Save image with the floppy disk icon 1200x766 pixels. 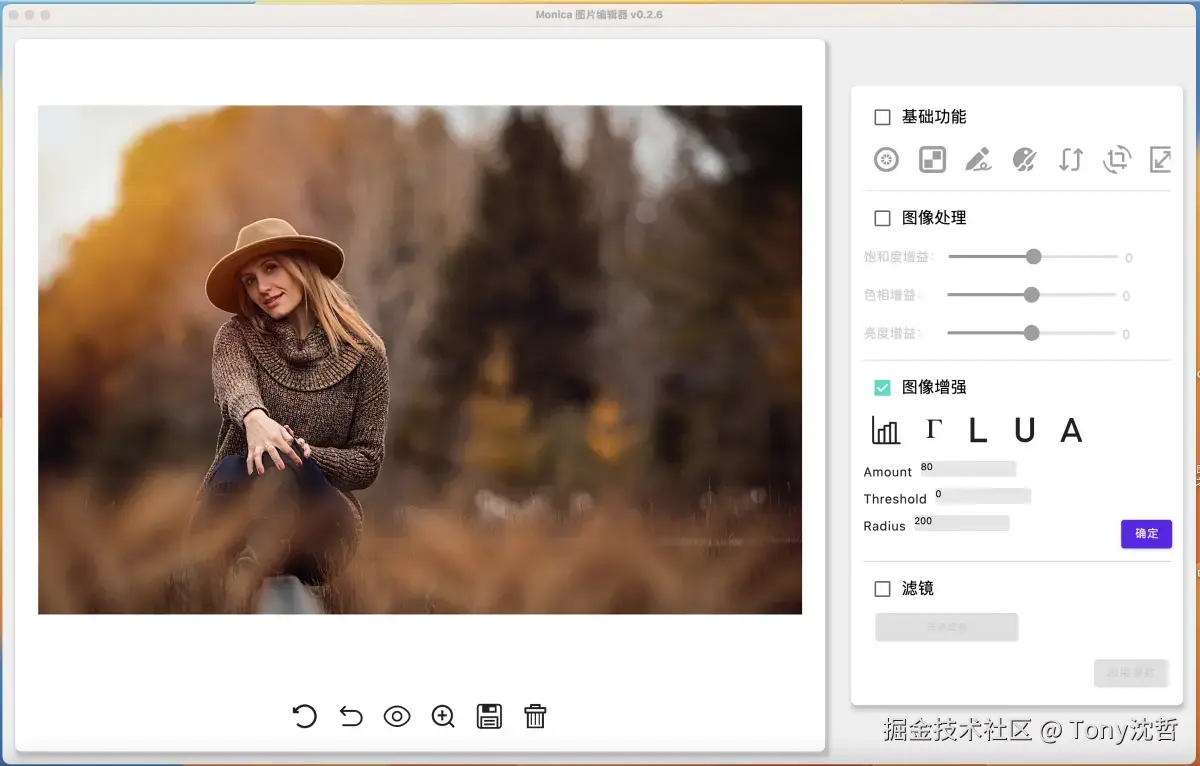pyautogui.click(x=489, y=716)
